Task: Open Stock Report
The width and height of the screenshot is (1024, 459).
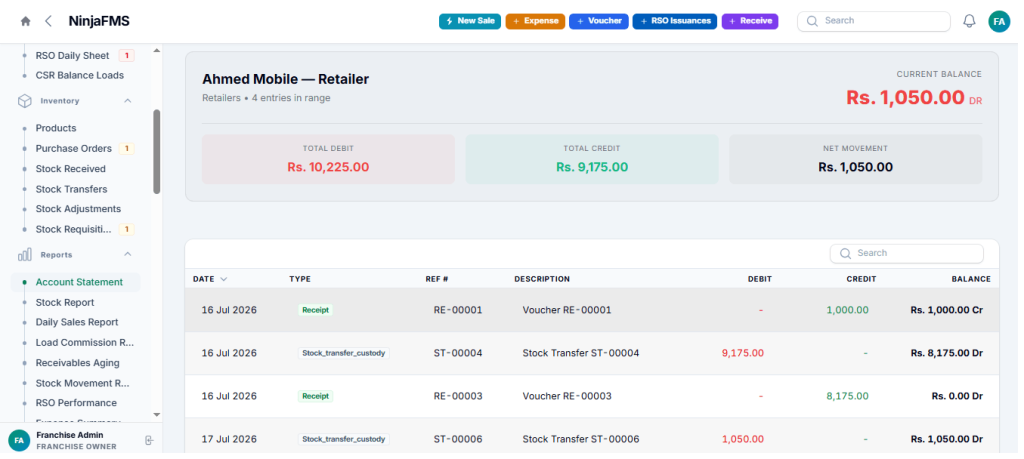Action: pyautogui.click(x=65, y=302)
